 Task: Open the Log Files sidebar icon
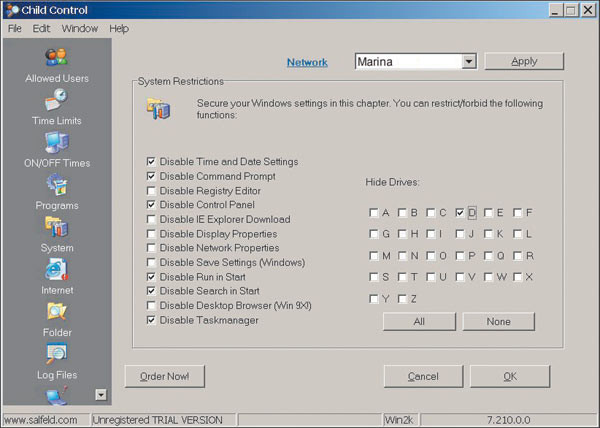pos(56,355)
